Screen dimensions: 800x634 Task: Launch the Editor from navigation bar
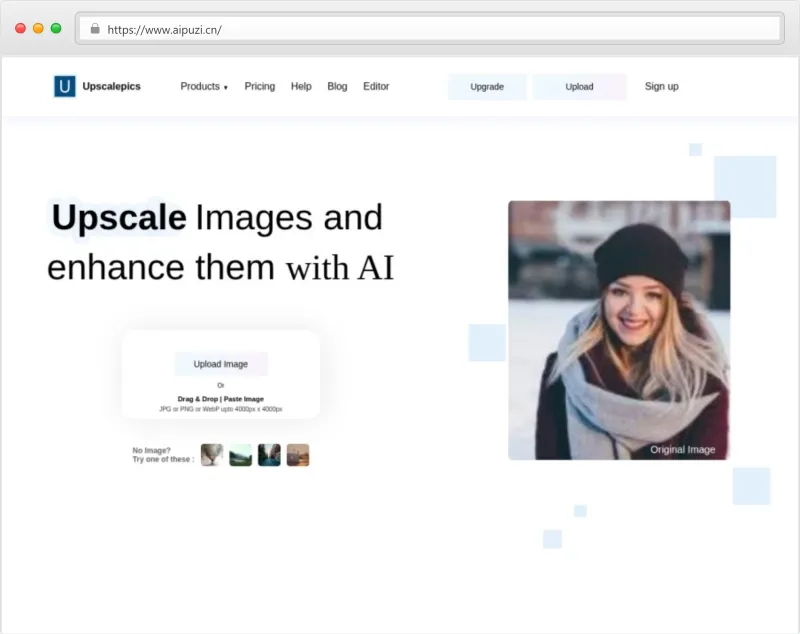[376, 87]
